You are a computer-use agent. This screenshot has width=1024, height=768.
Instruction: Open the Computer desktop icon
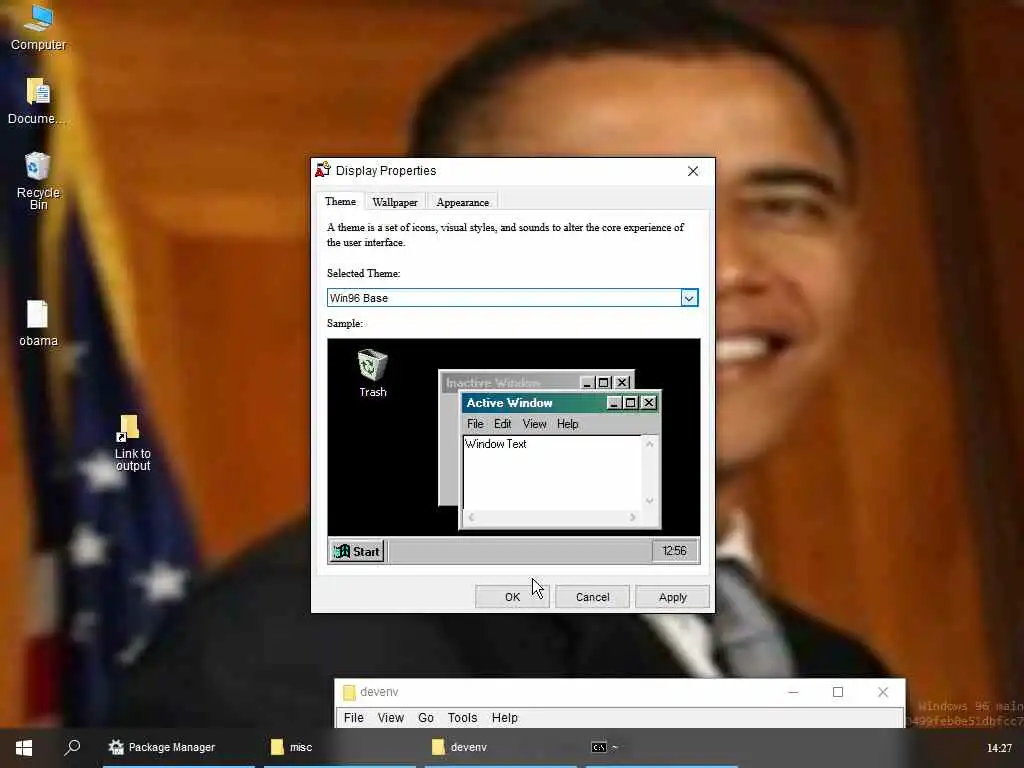[x=38, y=27]
